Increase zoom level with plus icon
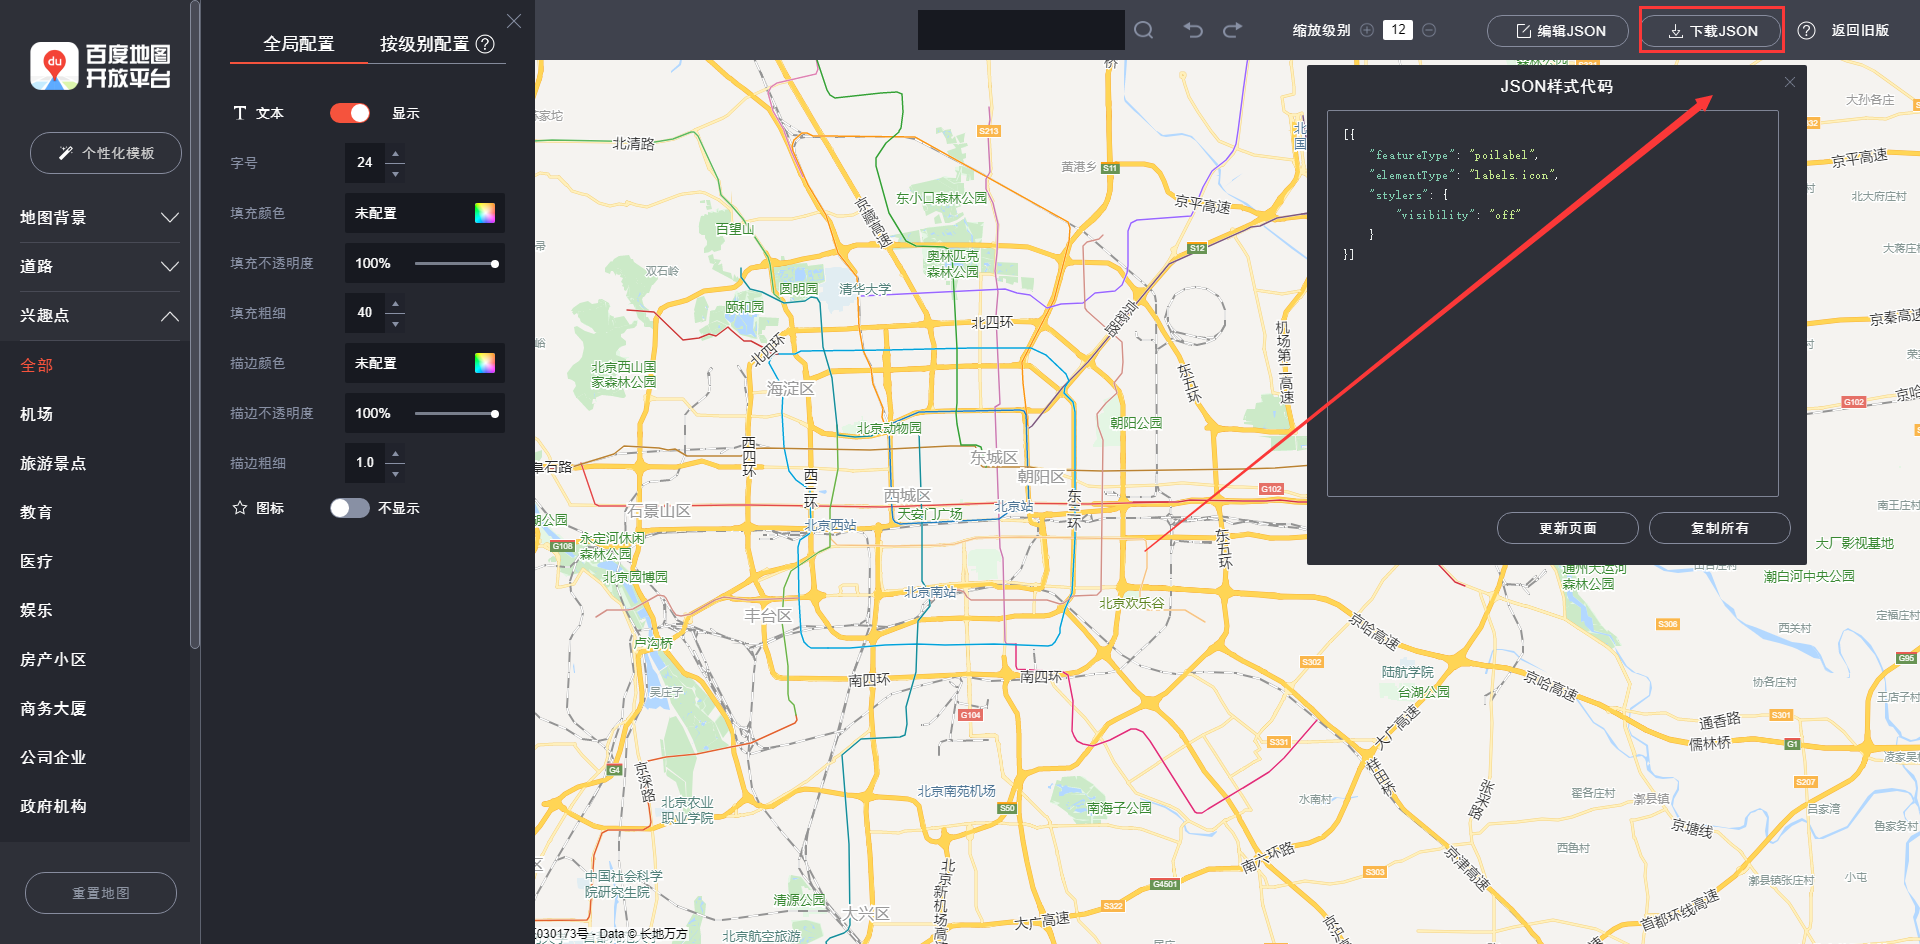Screen dimensions: 1920x944 tap(1367, 30)
